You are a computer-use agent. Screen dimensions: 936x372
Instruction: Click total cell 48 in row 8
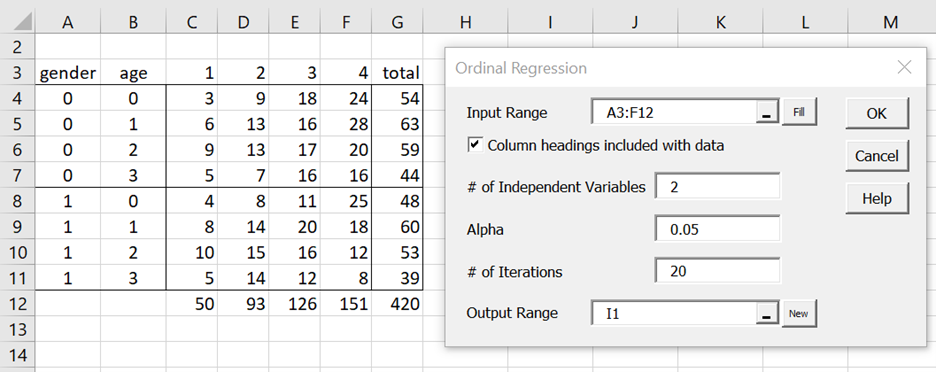(397, 201)
